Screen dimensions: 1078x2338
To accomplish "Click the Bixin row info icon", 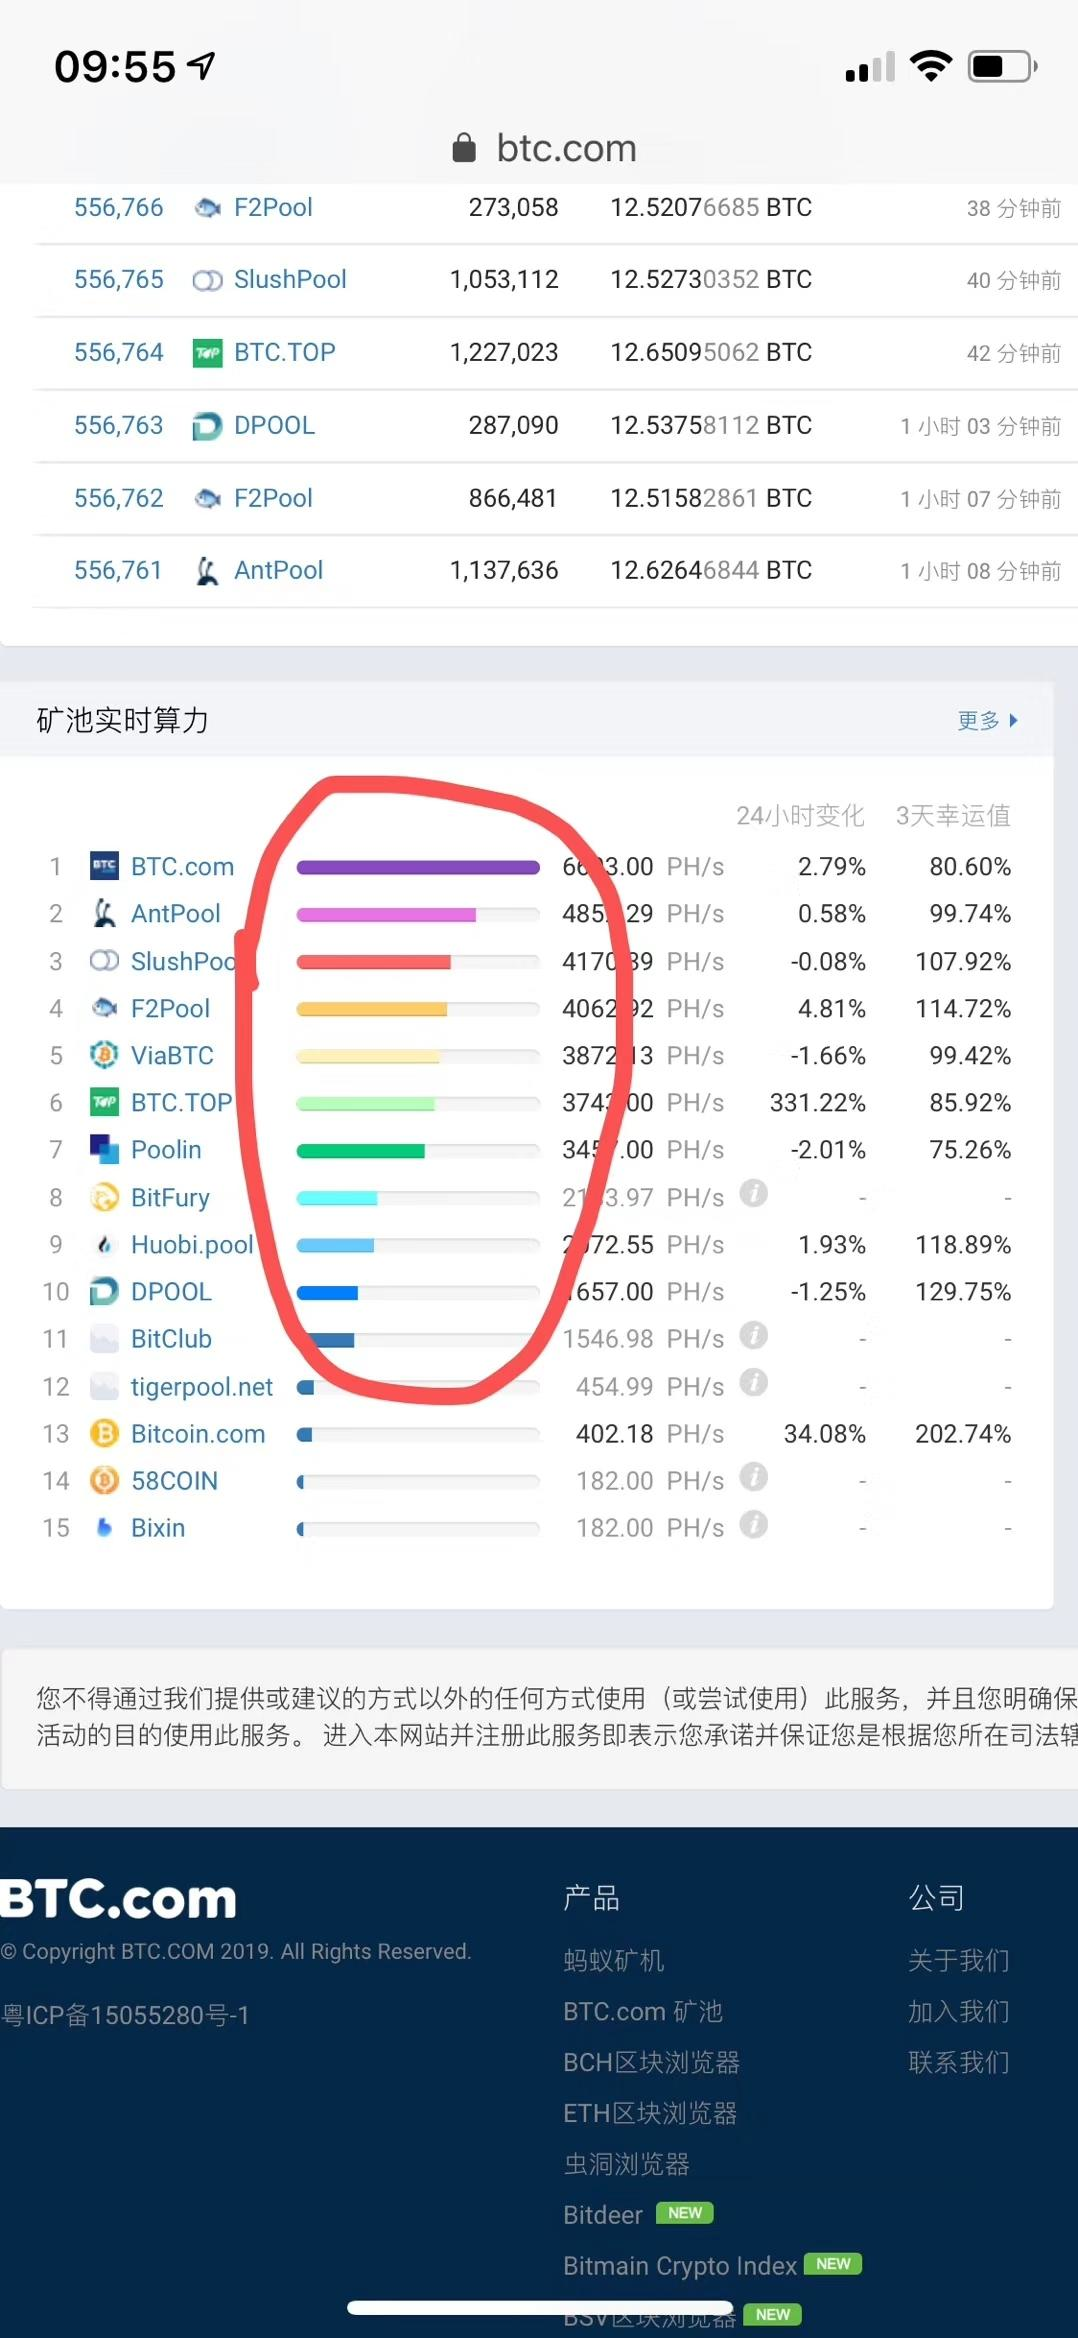I will (x=753, y=1525).
